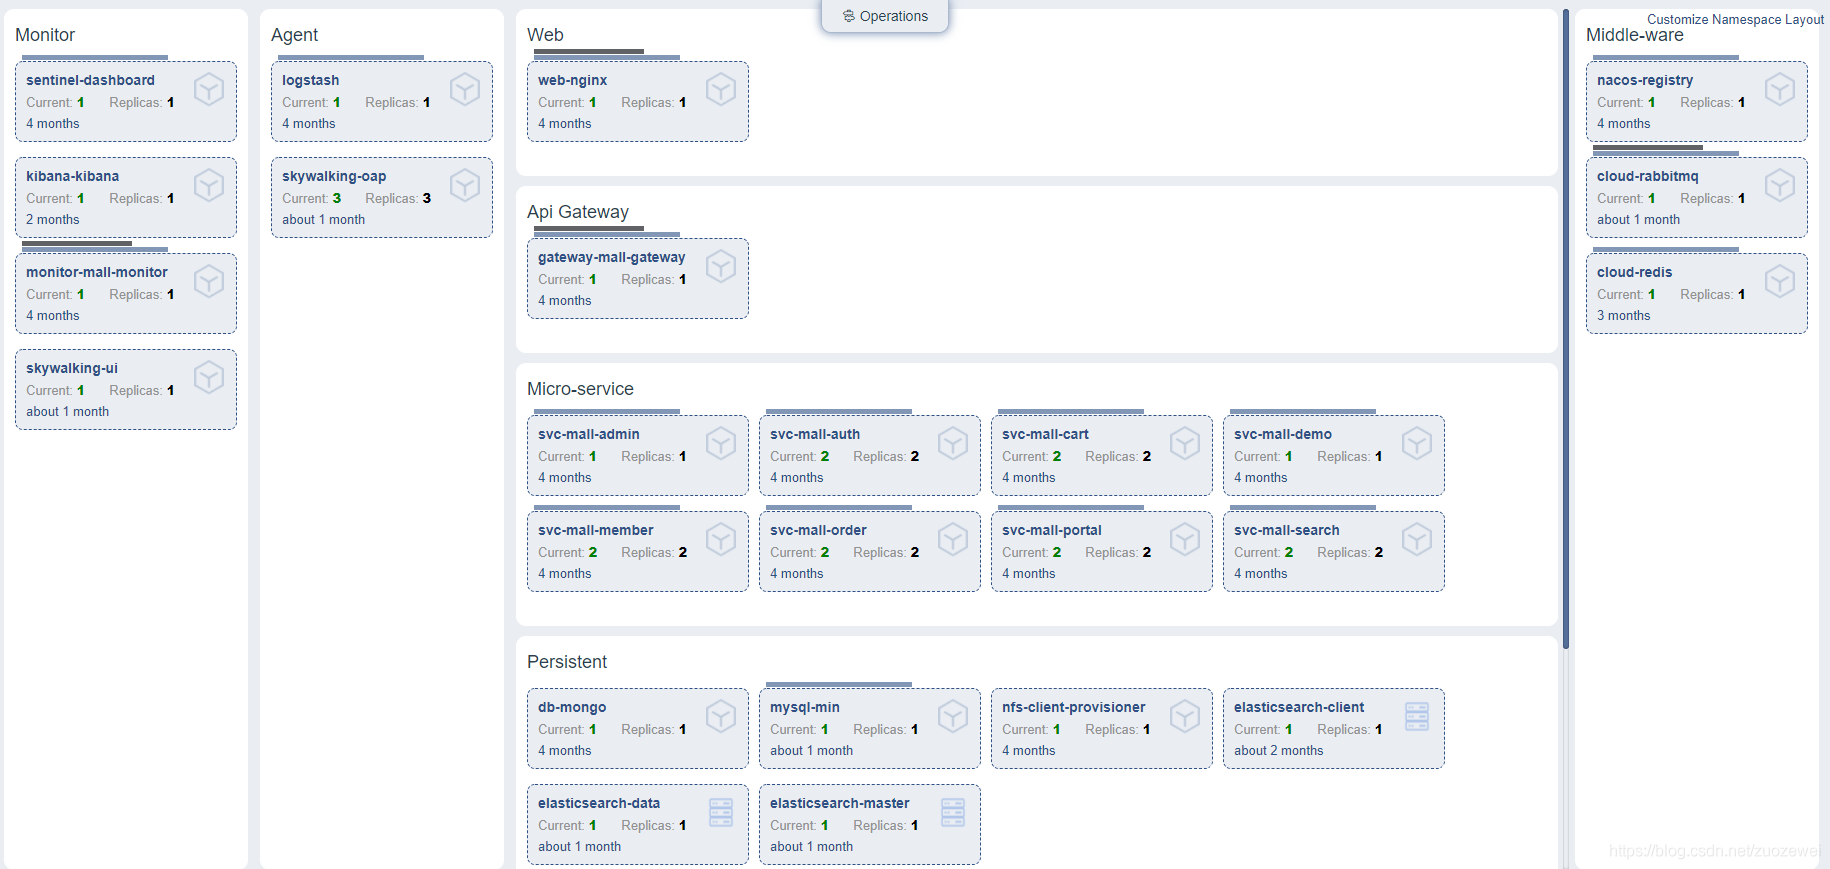This screenshot has width=1830, height=869.
Task: Select the Micro-service group heading
Action: point(580,389)
